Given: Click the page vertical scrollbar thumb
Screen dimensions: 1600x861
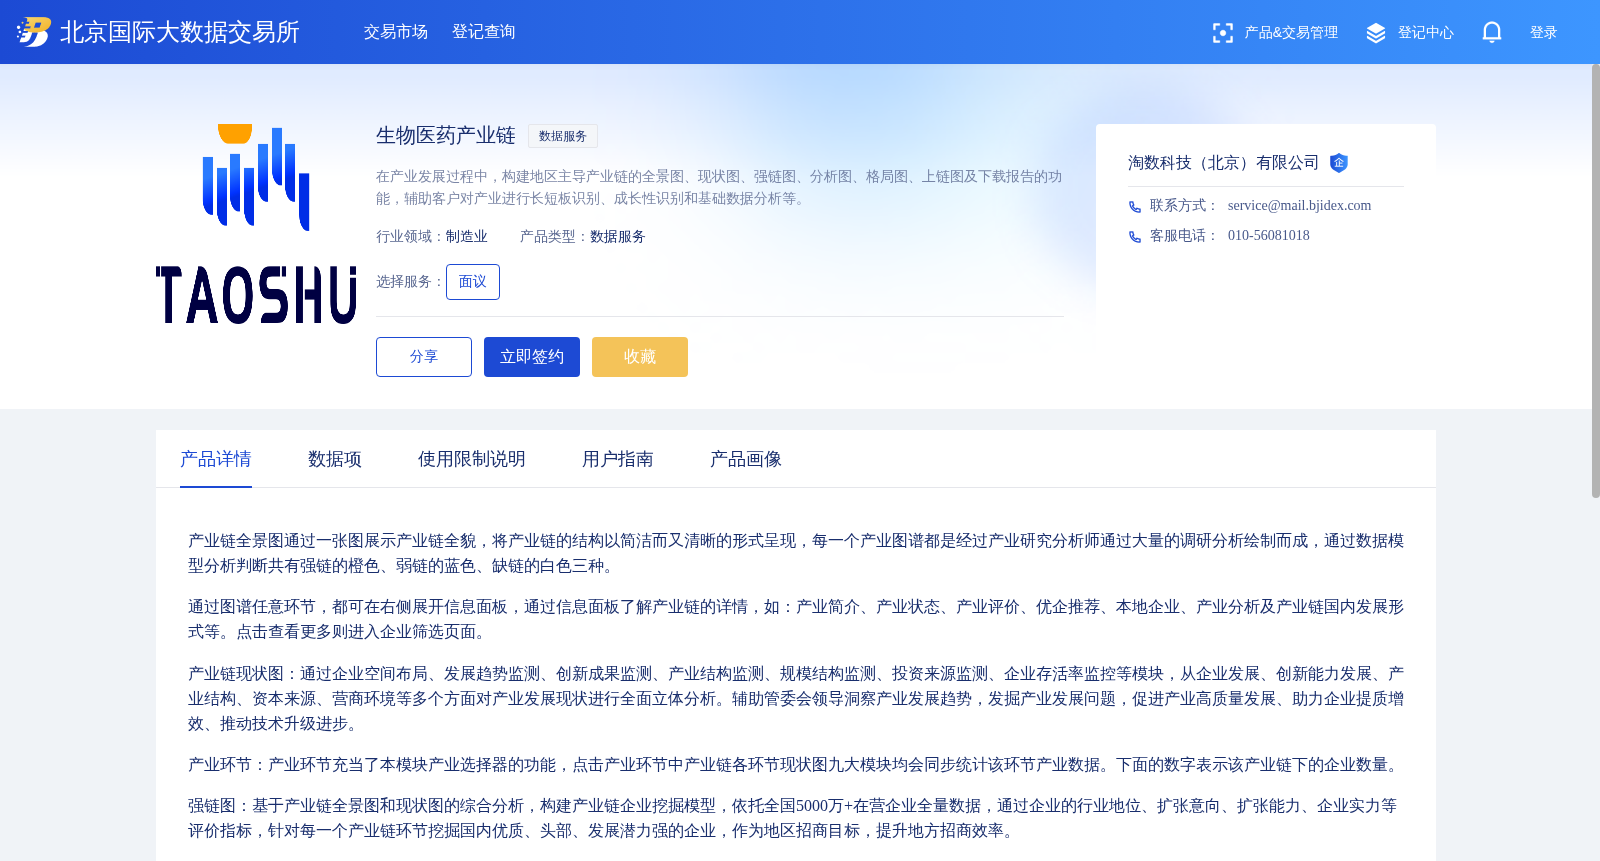Looking at the screenshot, I should coord(1595,281).
